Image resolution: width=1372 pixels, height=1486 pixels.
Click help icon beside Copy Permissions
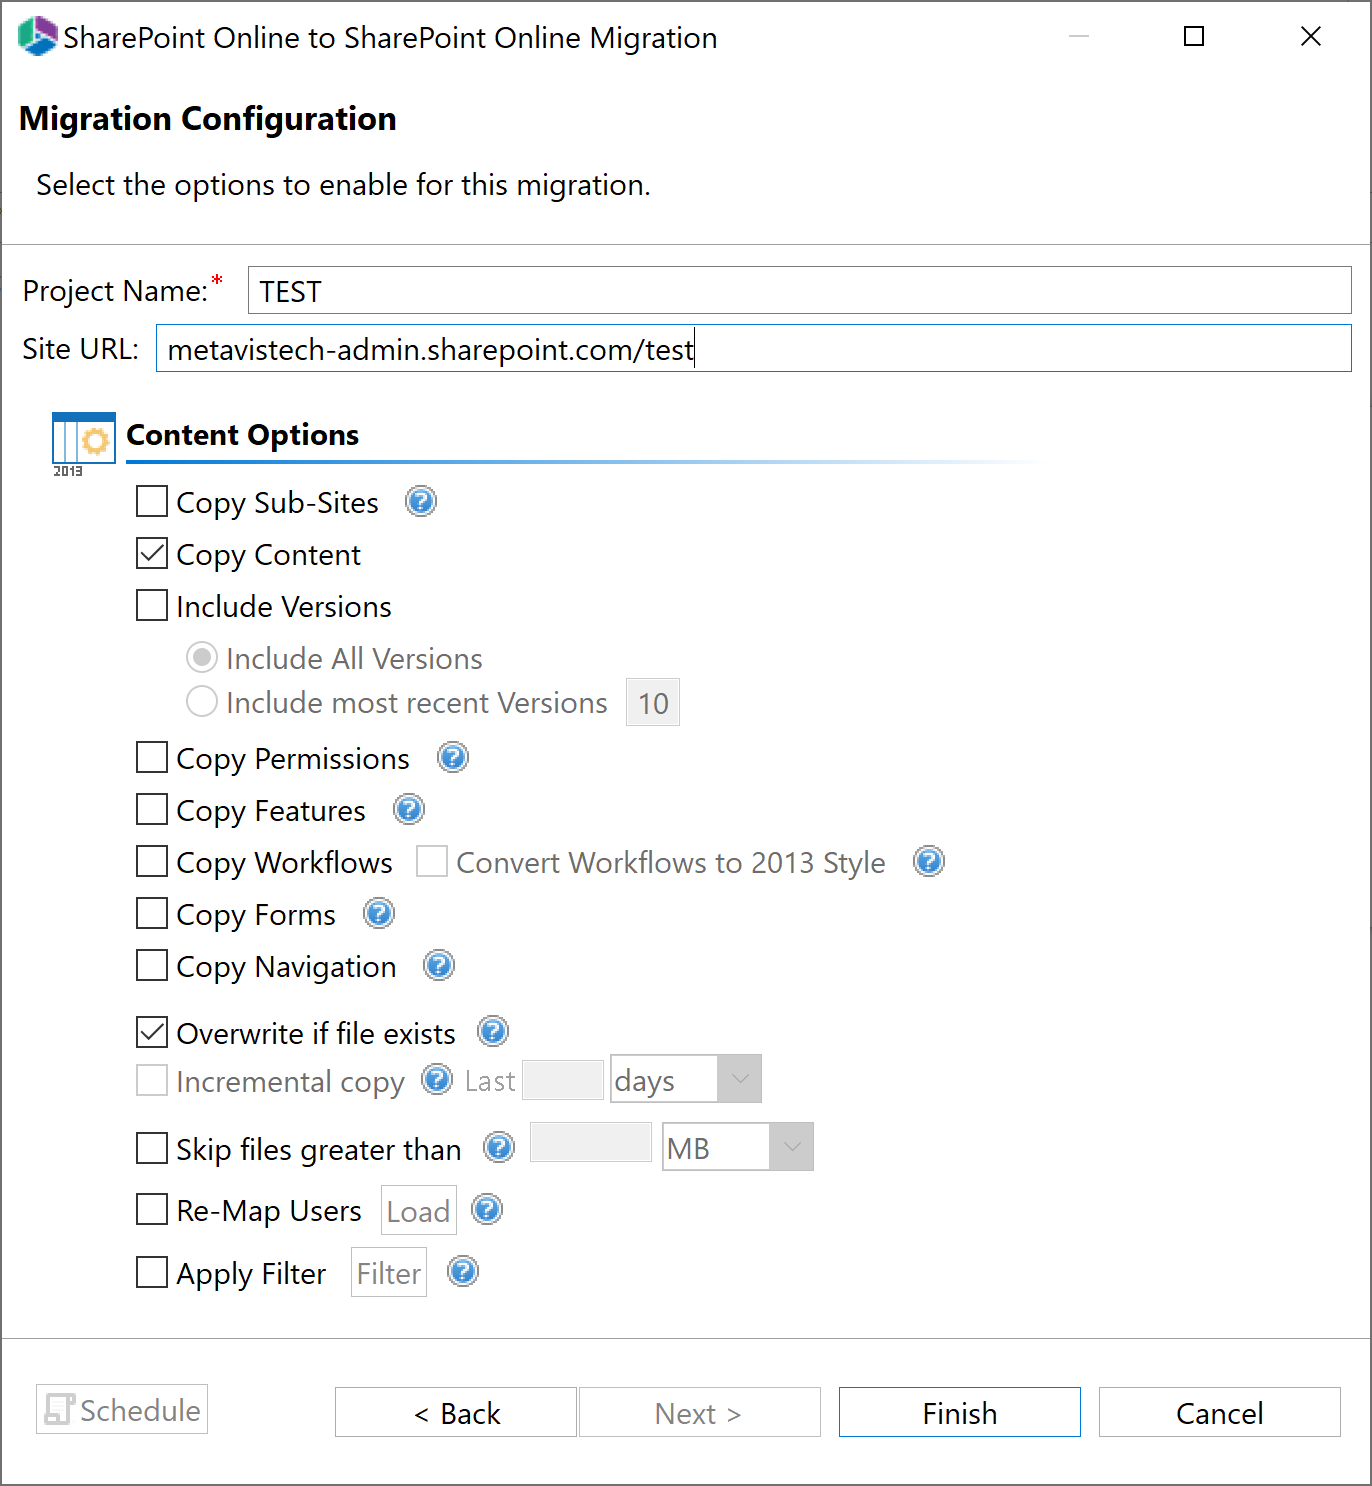[453, 757]
